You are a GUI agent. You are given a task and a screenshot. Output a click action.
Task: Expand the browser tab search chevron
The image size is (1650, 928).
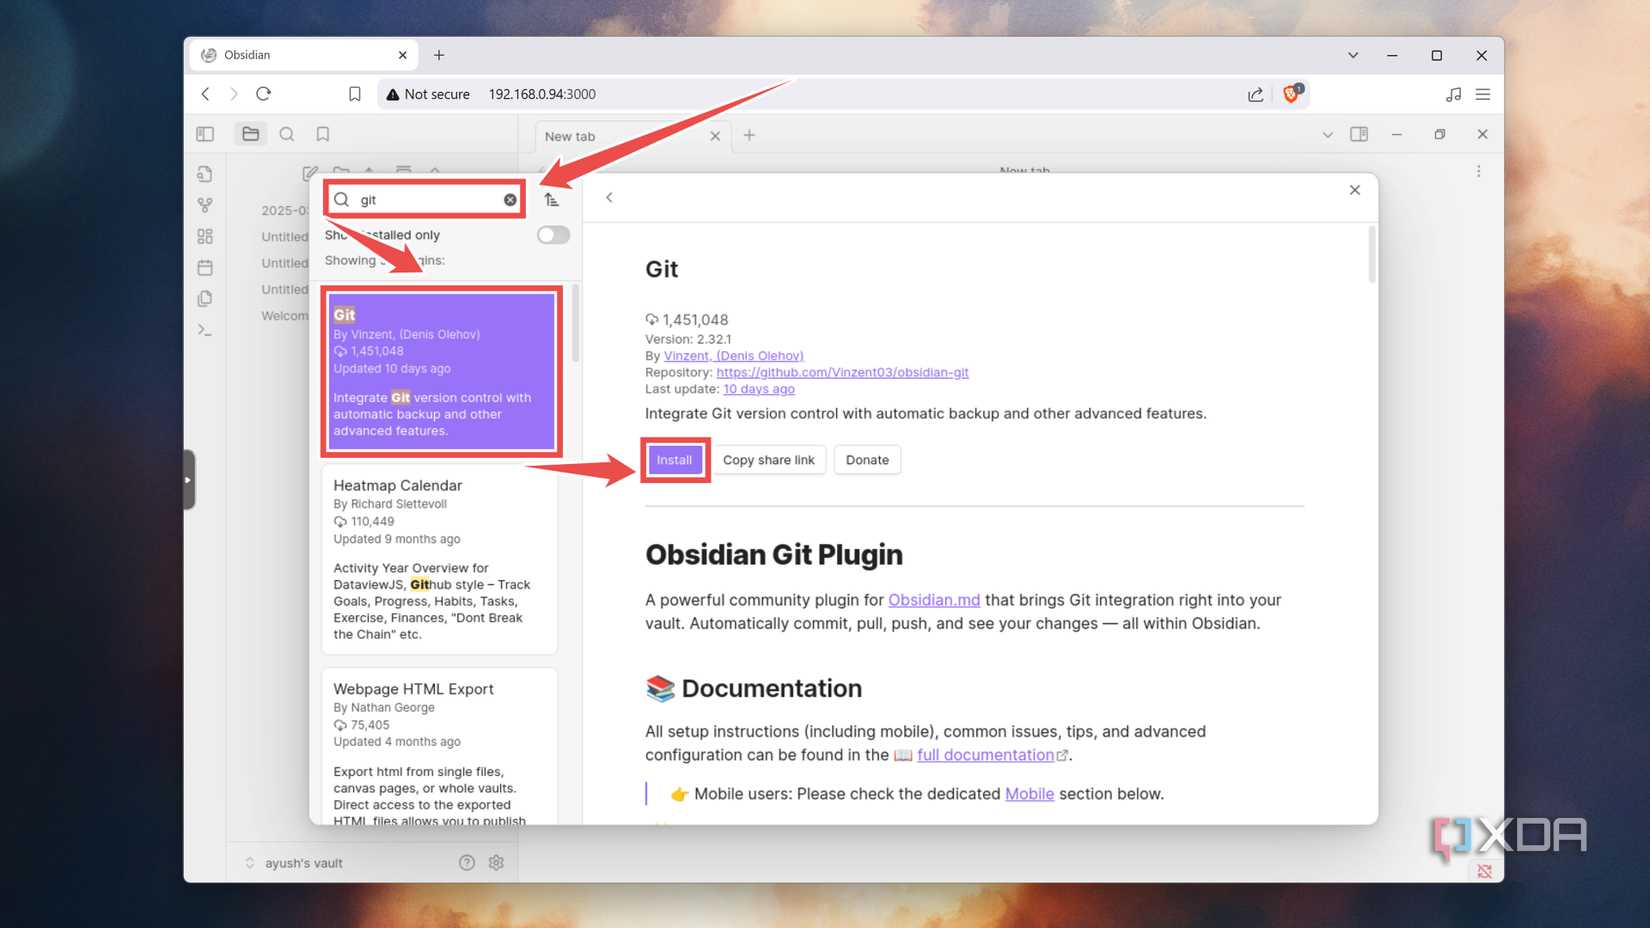1353,55
